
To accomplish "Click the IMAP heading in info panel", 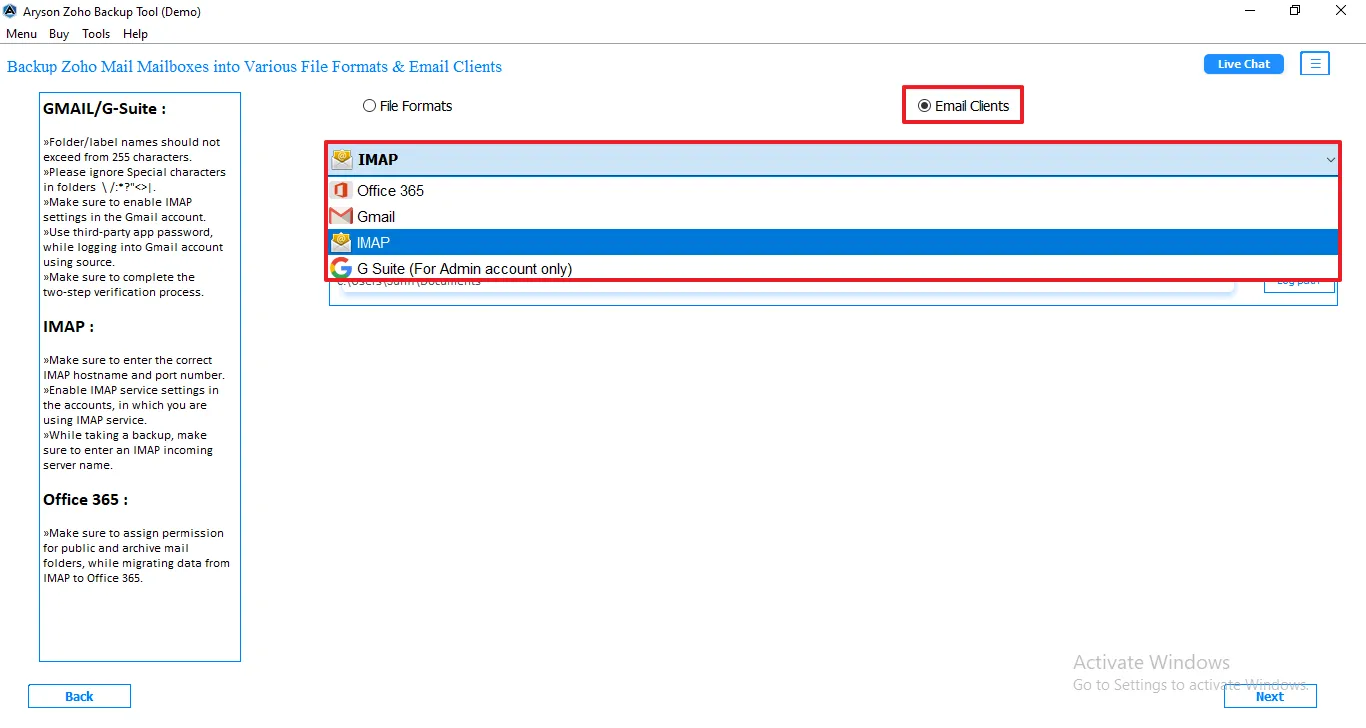I will [x=69, y=326].
